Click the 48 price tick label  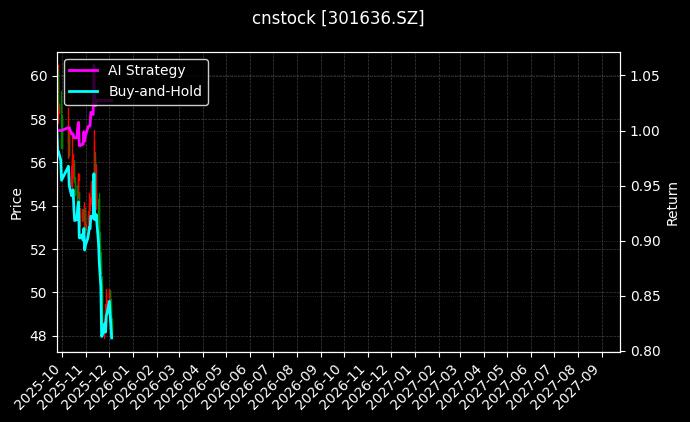pos(41,336)
